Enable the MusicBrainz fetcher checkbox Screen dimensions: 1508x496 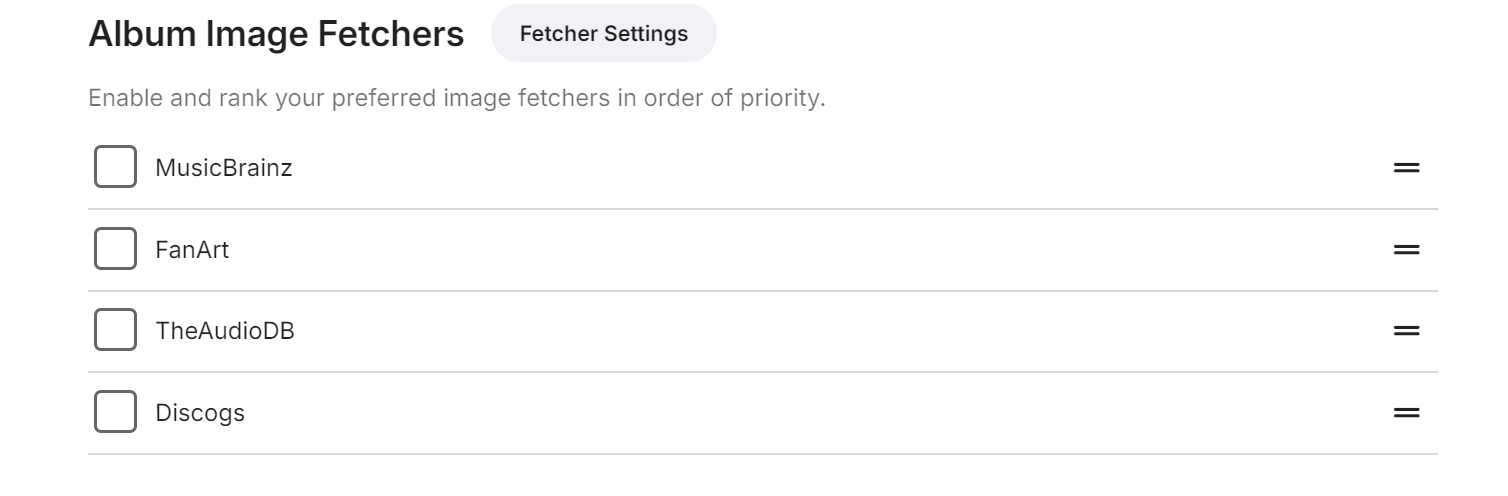click(x=115, y=167)
